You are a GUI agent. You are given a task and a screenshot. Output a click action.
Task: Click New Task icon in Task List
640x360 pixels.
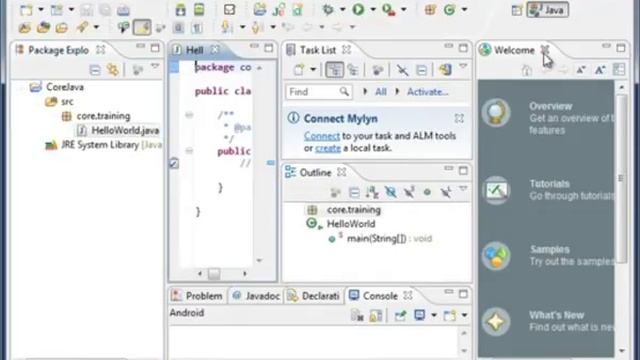pyautogui.click(x=299, y=70)
